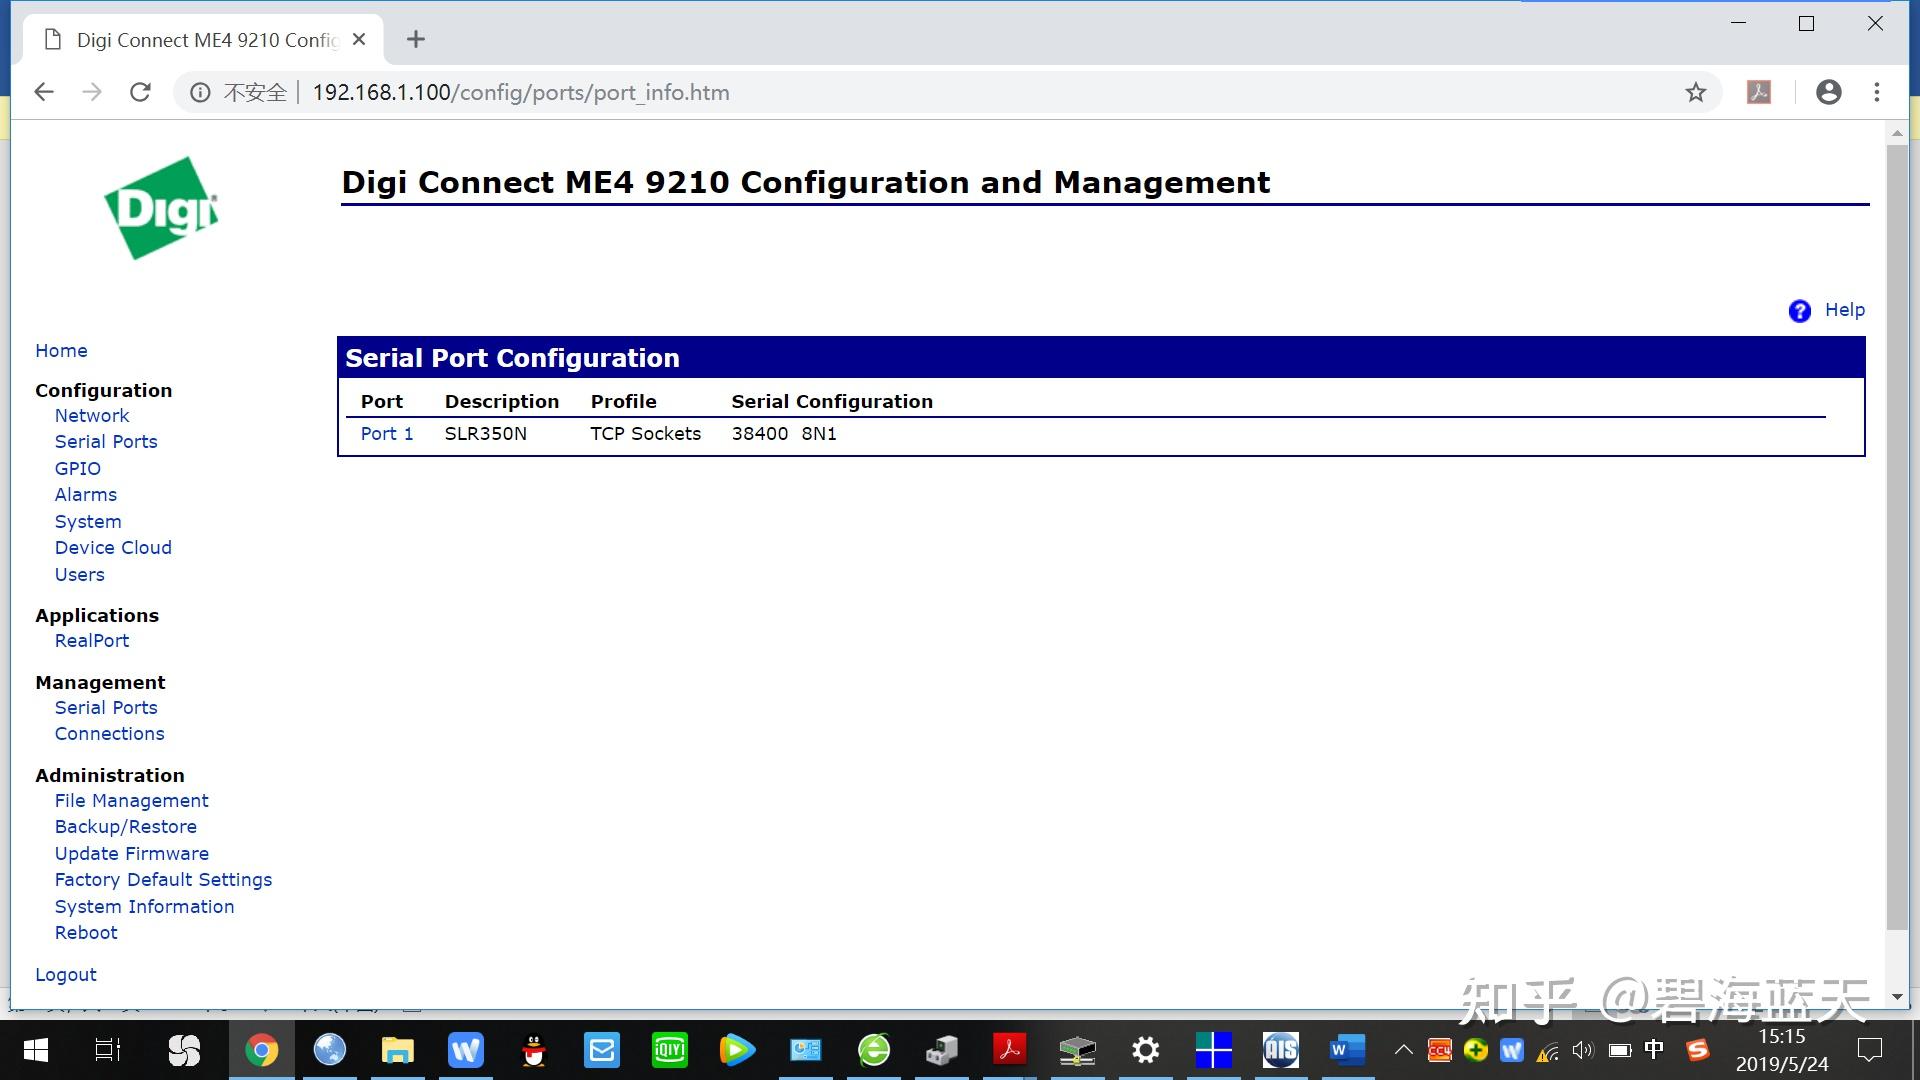The width and height of the screenshot is (1920, 1080).
Task: Click the Digi logo
Action: (x=162, y=208)
